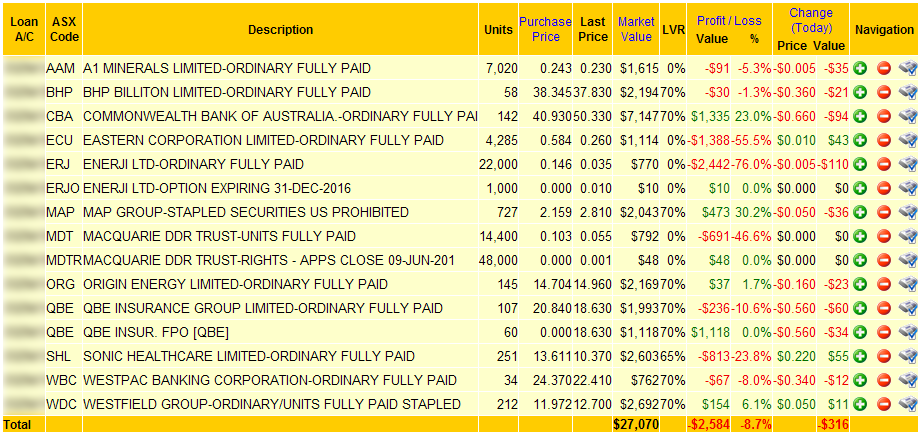Click red minus for QBE INSUR. FPO row
Image resolution: width=921 pixels, height=435 pixels.
point(884,332)
